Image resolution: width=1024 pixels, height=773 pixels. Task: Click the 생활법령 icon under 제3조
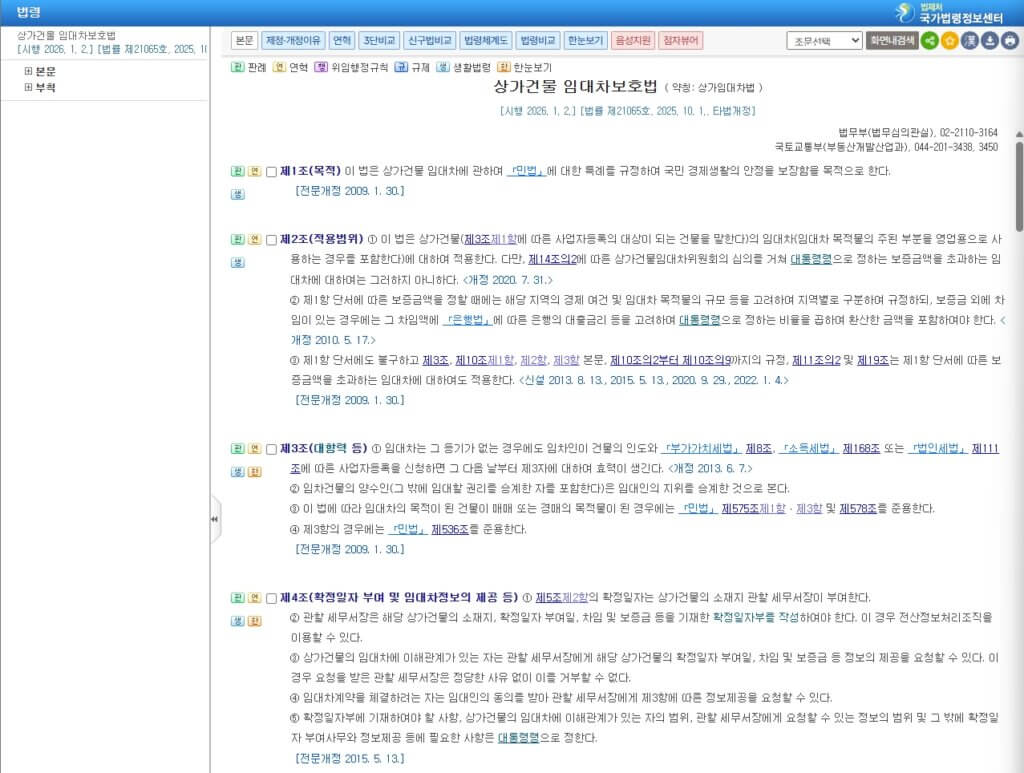238,471
